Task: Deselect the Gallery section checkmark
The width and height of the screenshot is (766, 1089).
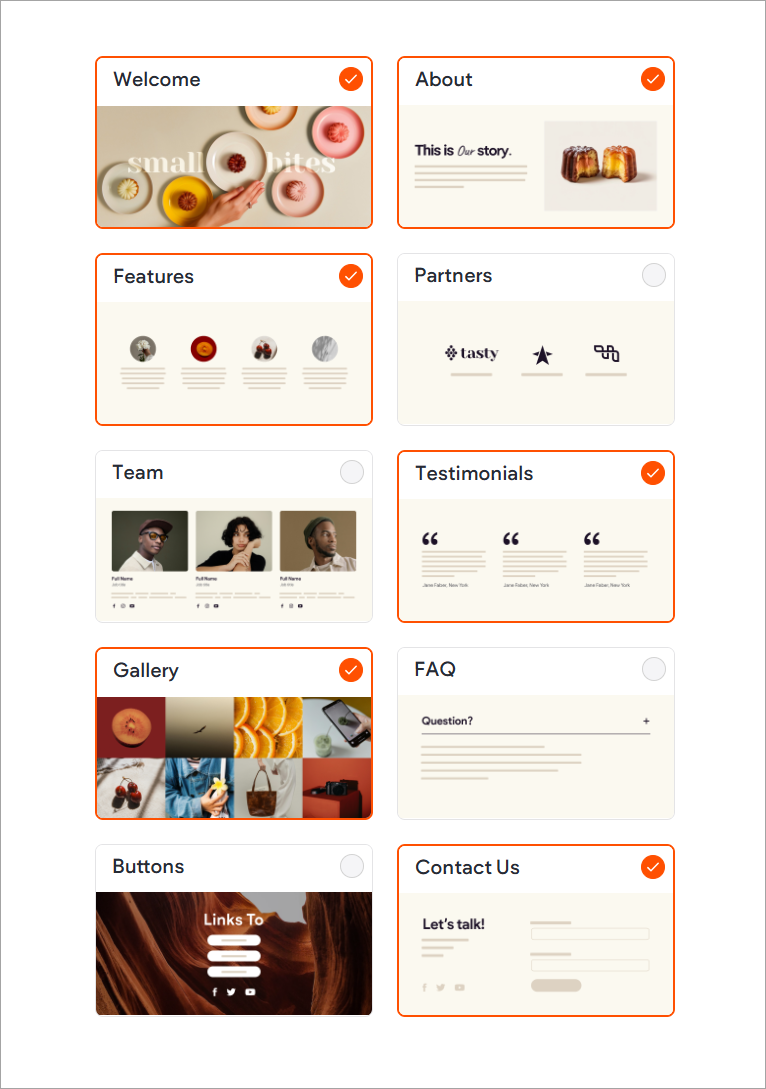Action: pyautogui.click(x=351, y=670)
